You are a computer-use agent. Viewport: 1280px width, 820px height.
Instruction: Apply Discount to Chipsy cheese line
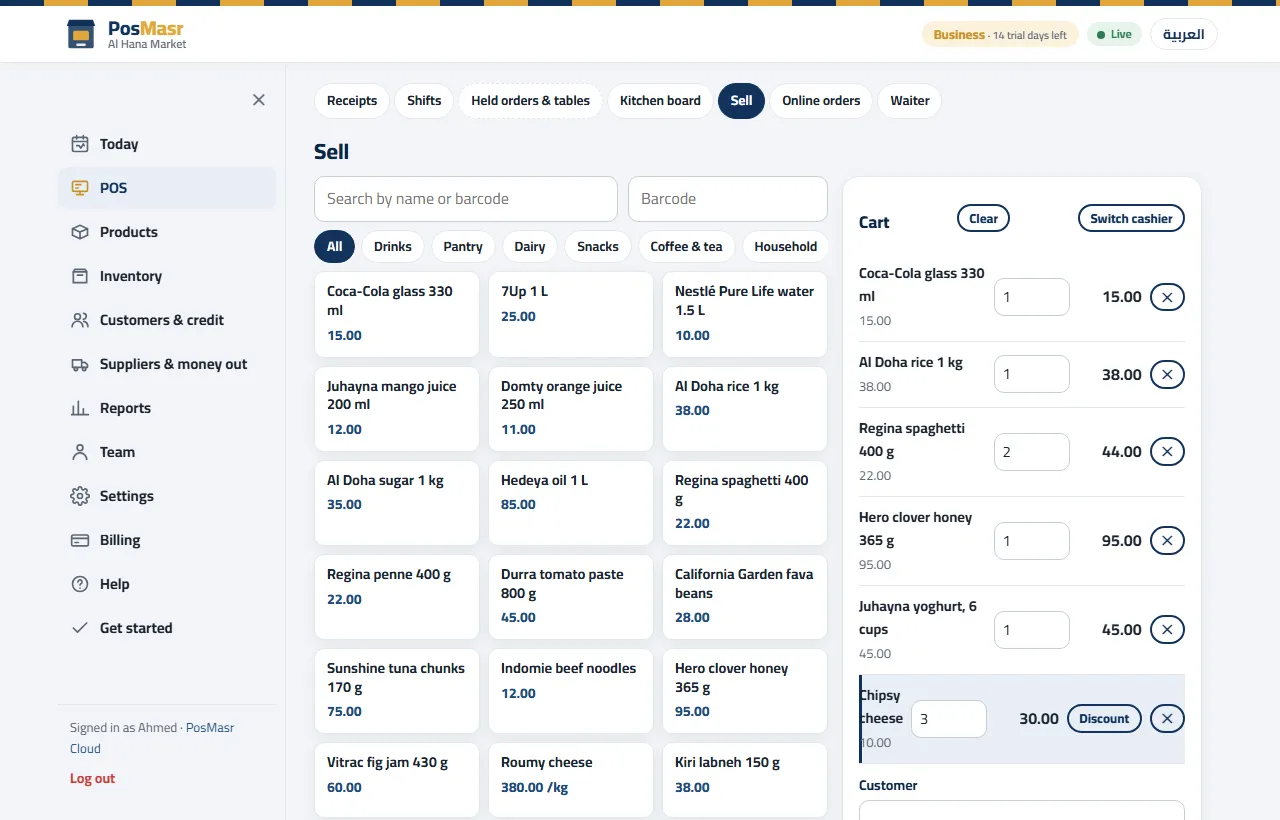1104,719
